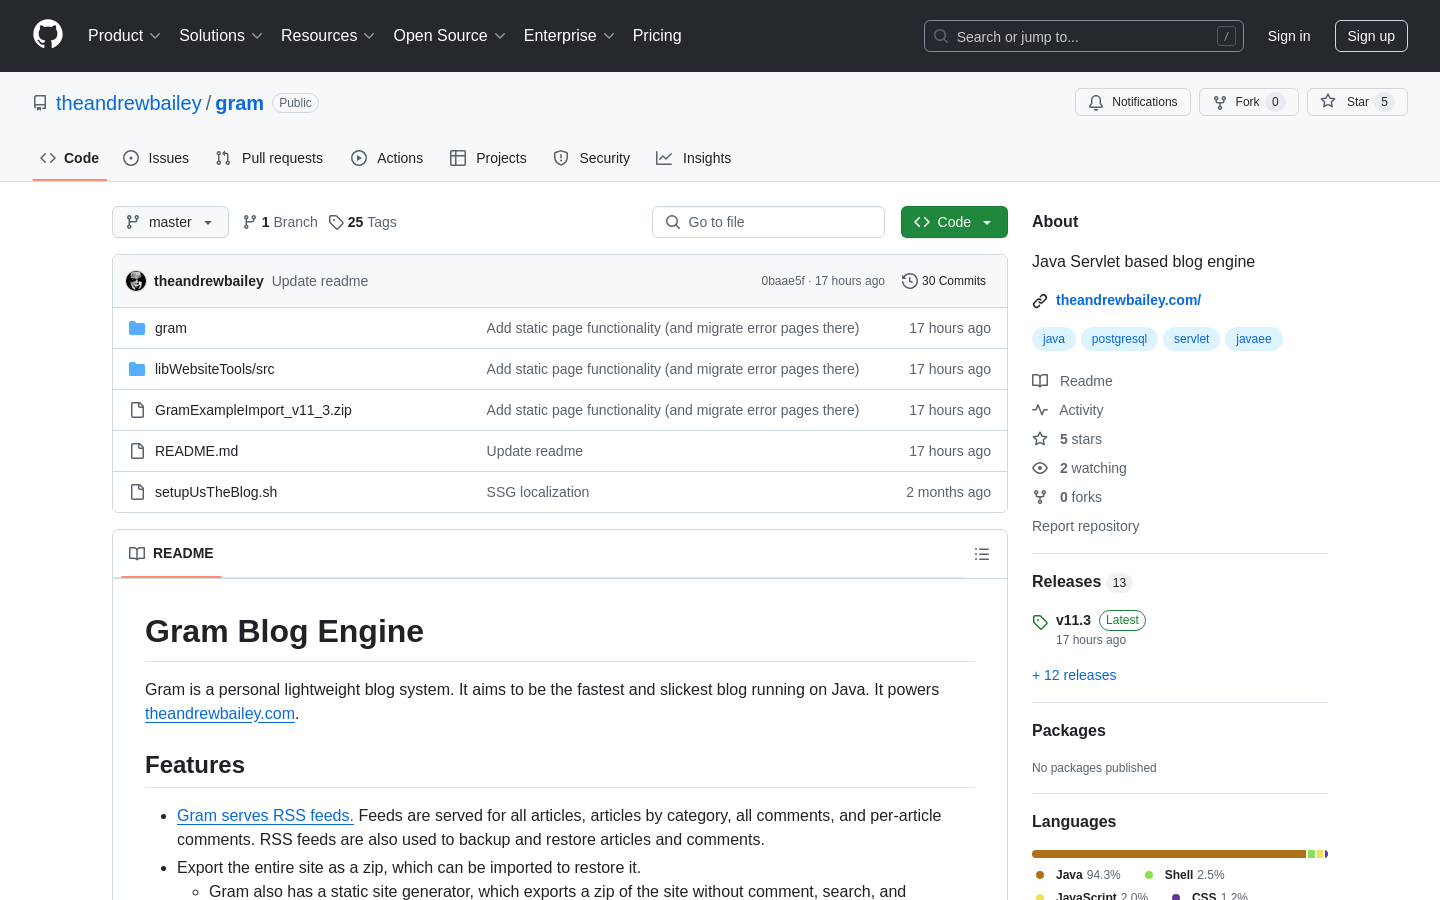Image resolution: width=1440 pixels, height=900 pixels.
Task: Click the java topic tag
Action: [x=1054, y=339]
